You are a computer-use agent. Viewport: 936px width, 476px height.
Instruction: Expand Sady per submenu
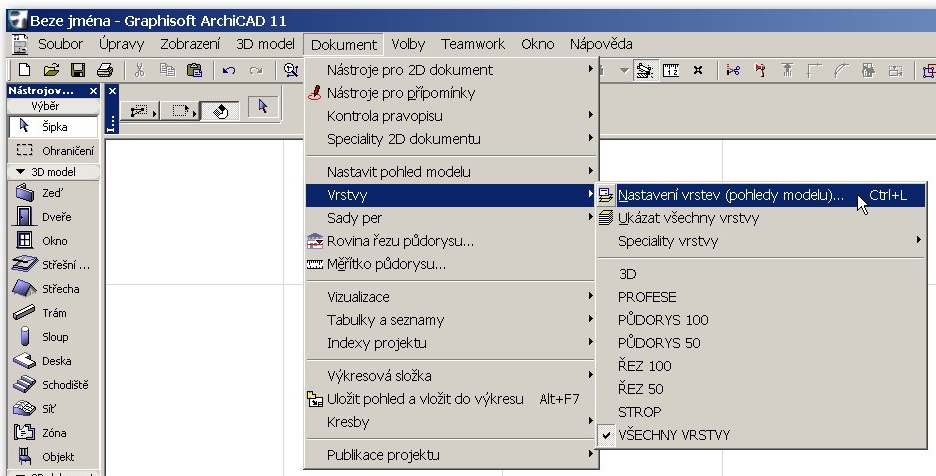click(452, 218)
